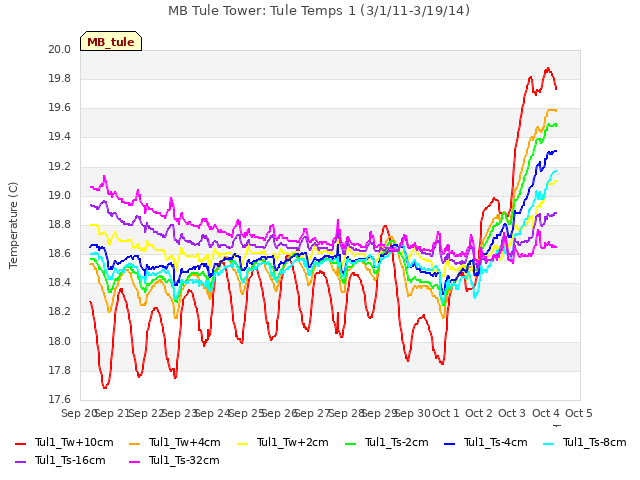Click the 19.0 y-axis tick label
The height and width of the screenshot is (480, 640).
[x=60, y=196]
